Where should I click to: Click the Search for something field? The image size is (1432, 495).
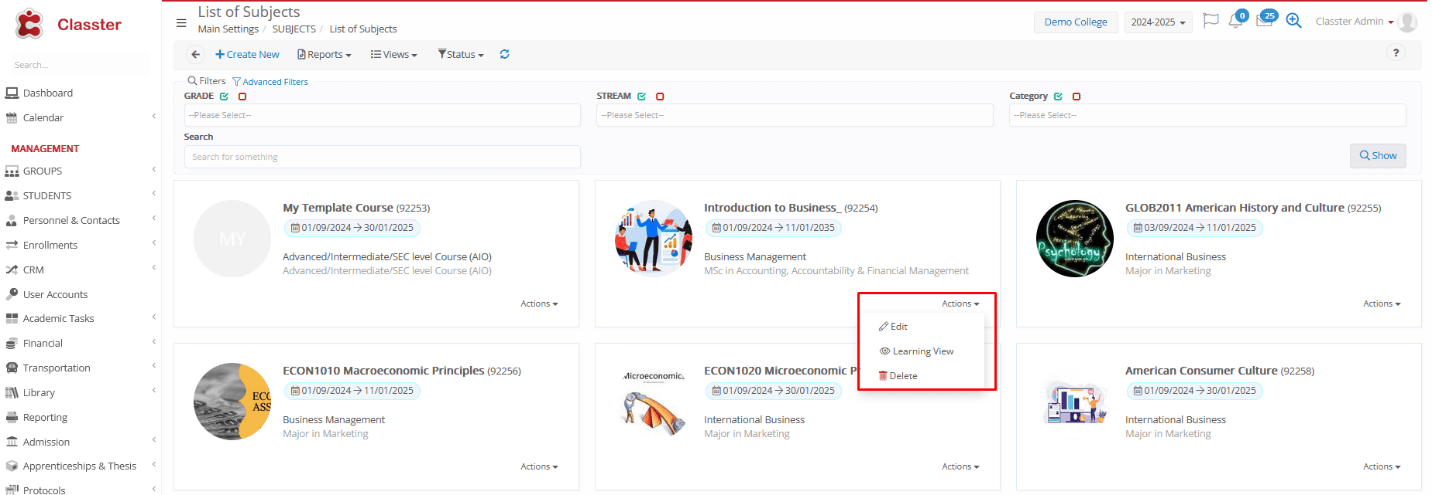click(x=382, y=157)
